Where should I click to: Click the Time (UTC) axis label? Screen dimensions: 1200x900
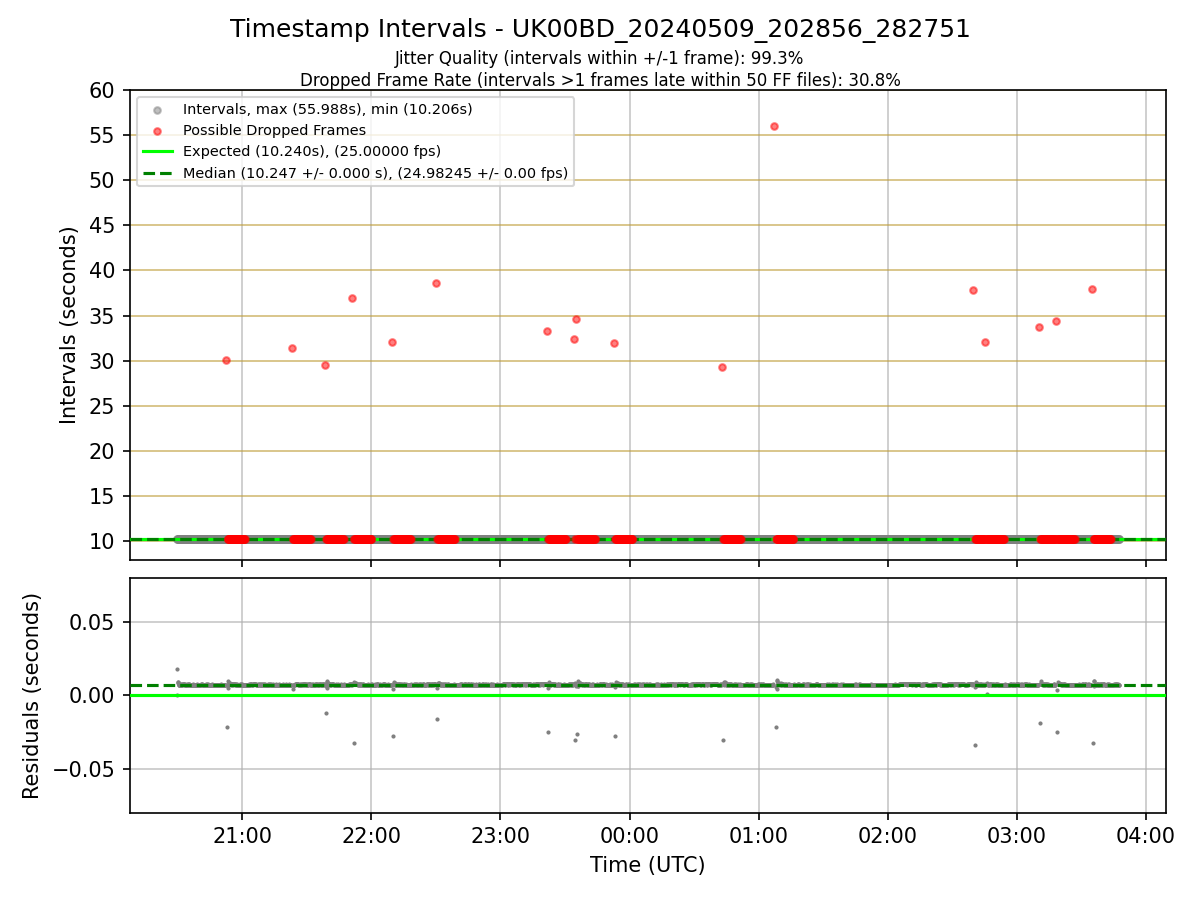click(647, 865)
